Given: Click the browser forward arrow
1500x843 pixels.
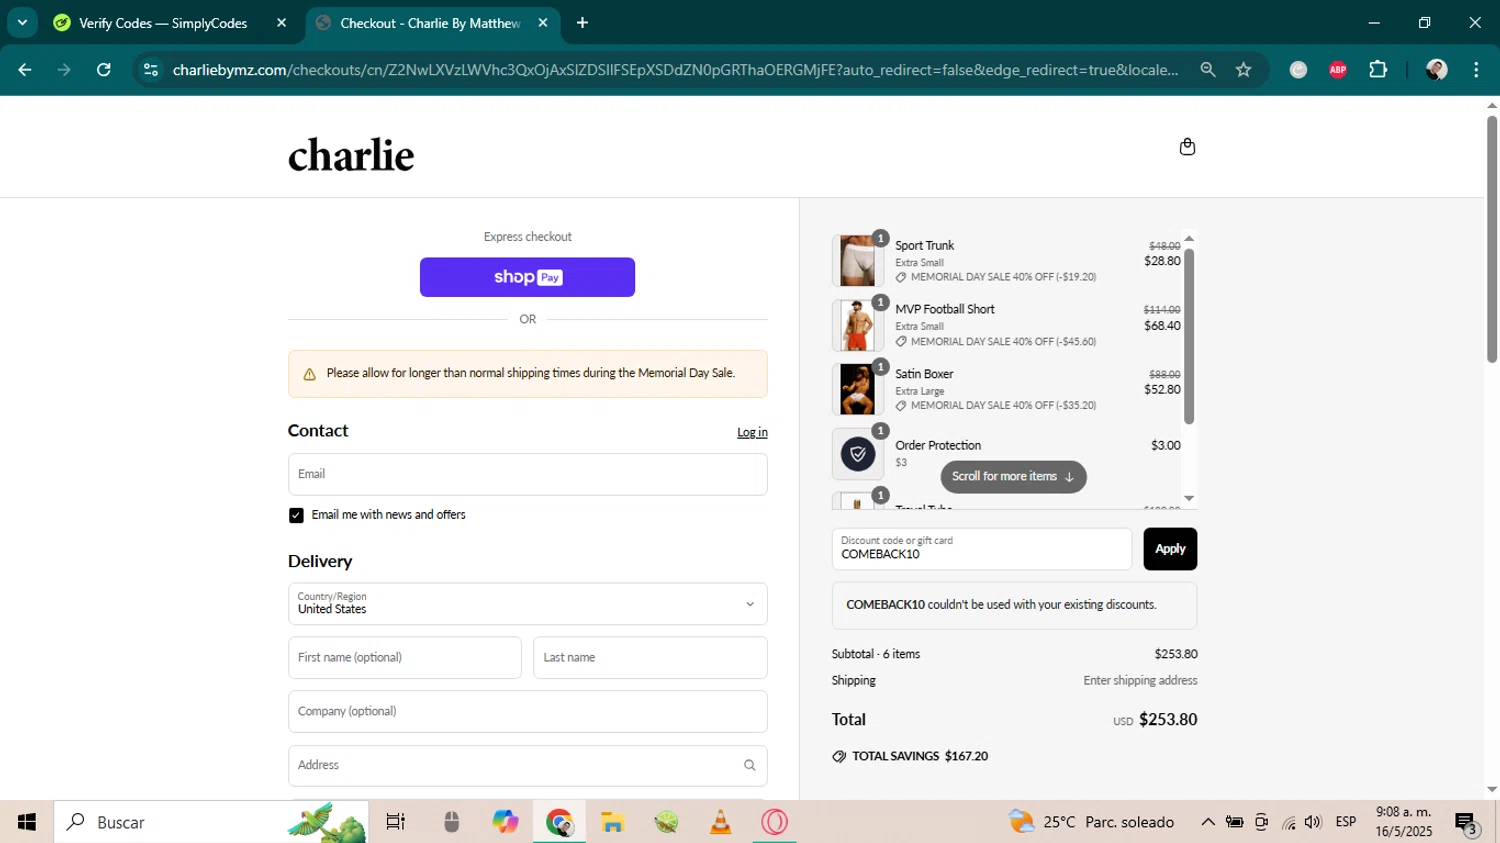Looking at the screenshot, I should click(x=64, y=70).
